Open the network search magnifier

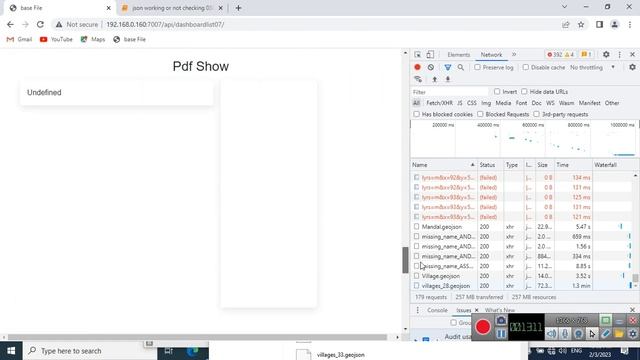(x=460, y=67)
